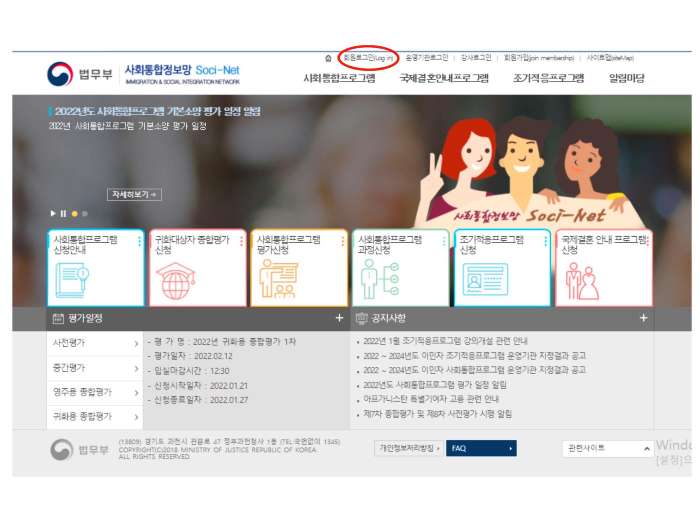Click person flow icon in 사회통합프로그램 과정신청 card
The height and width of the screenshot is (526, 700).
[x=380, y=280]
